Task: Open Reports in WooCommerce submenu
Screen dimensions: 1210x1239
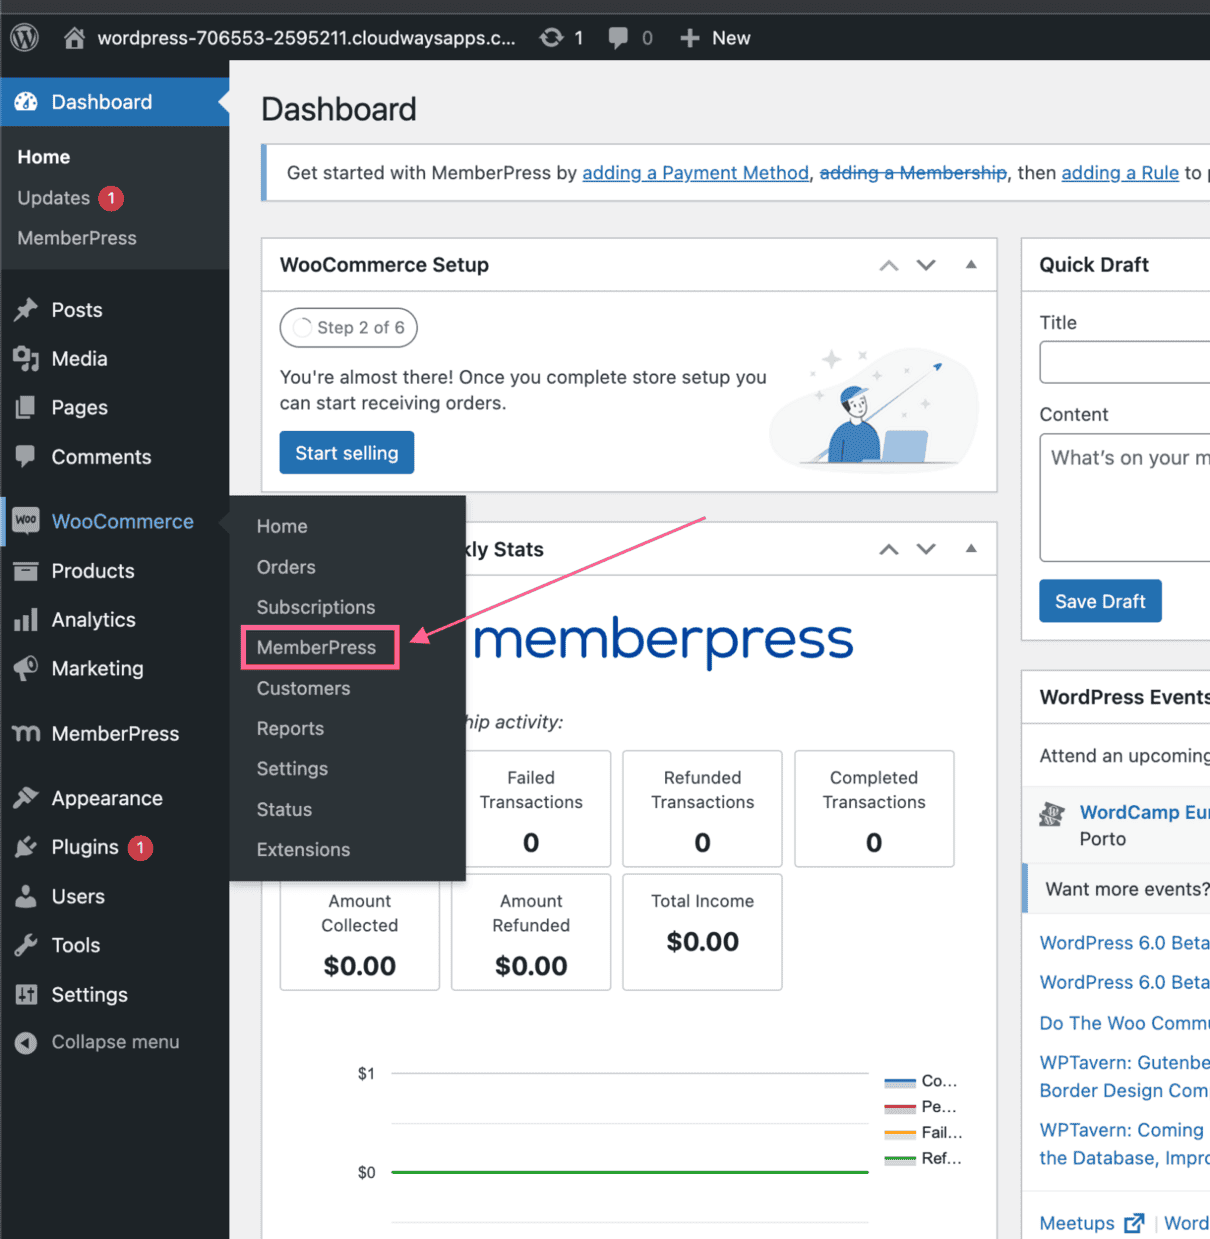Action: coord(290,728)
